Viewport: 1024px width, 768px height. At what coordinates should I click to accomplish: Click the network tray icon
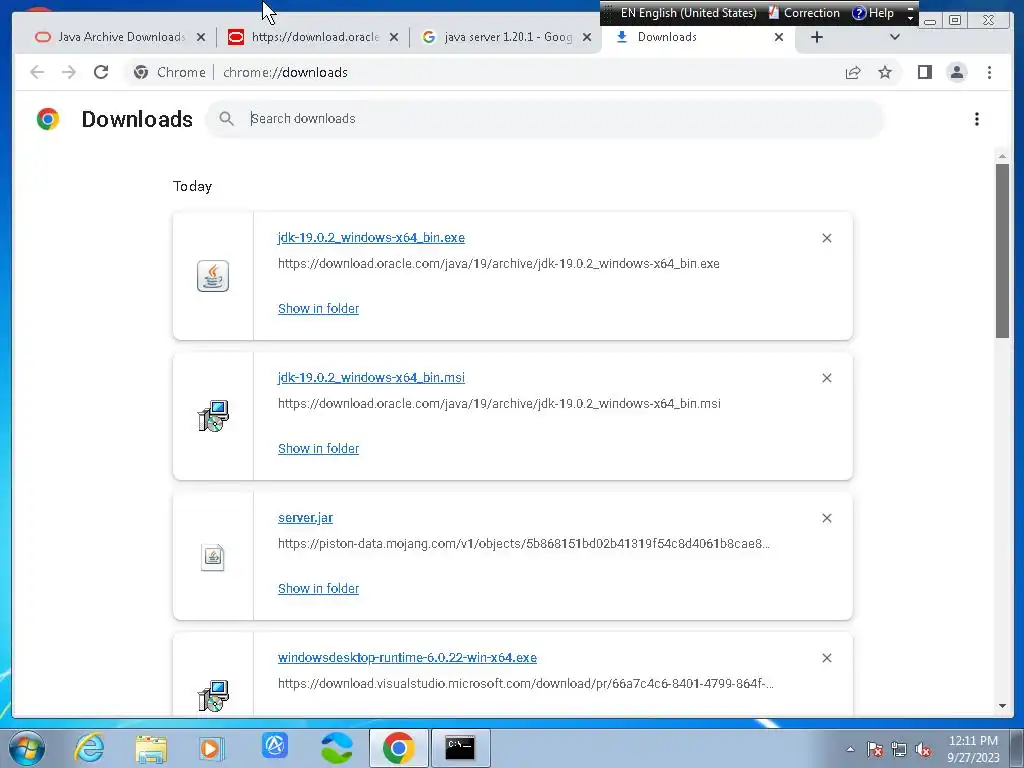[x=899, y=749]
